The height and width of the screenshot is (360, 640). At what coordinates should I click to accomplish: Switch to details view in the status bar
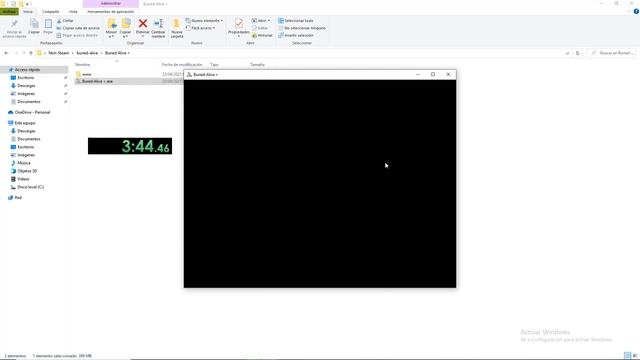click(627, 356)
